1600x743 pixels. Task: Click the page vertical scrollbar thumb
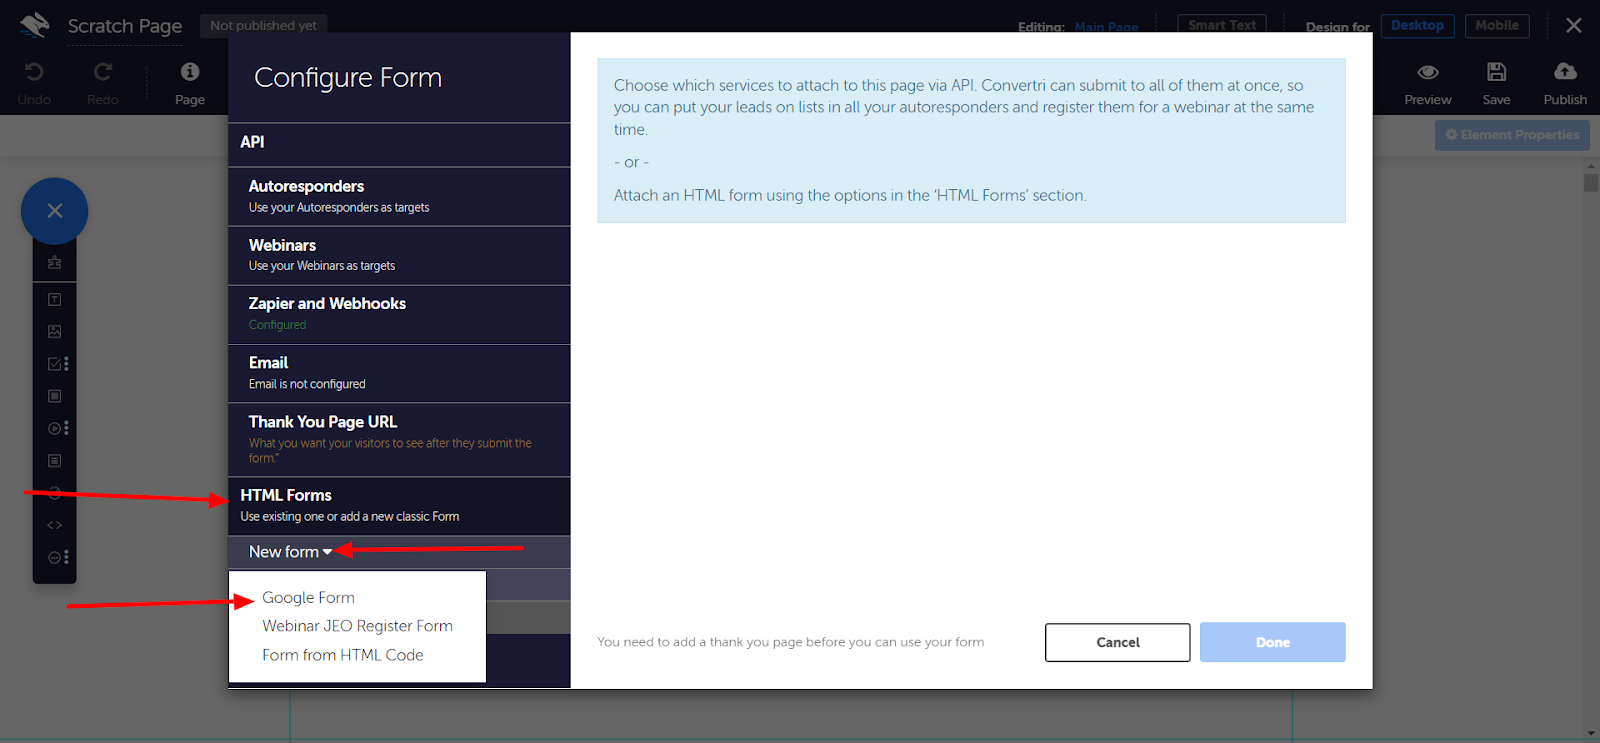pyautogui.click(x=1591, y=182)
